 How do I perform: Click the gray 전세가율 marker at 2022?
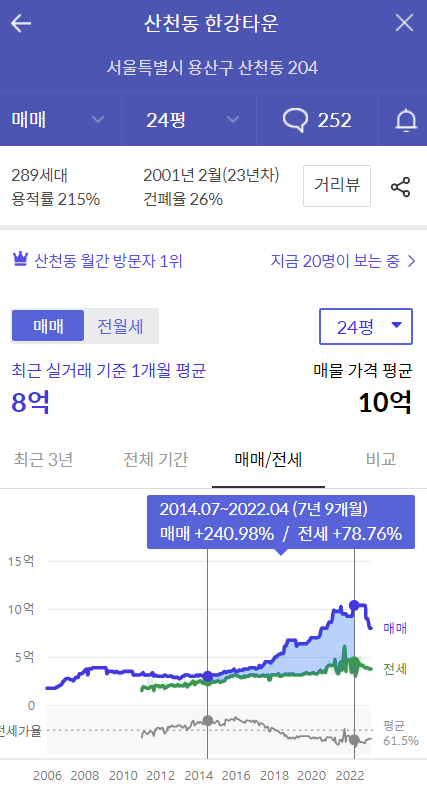[354, 740]
